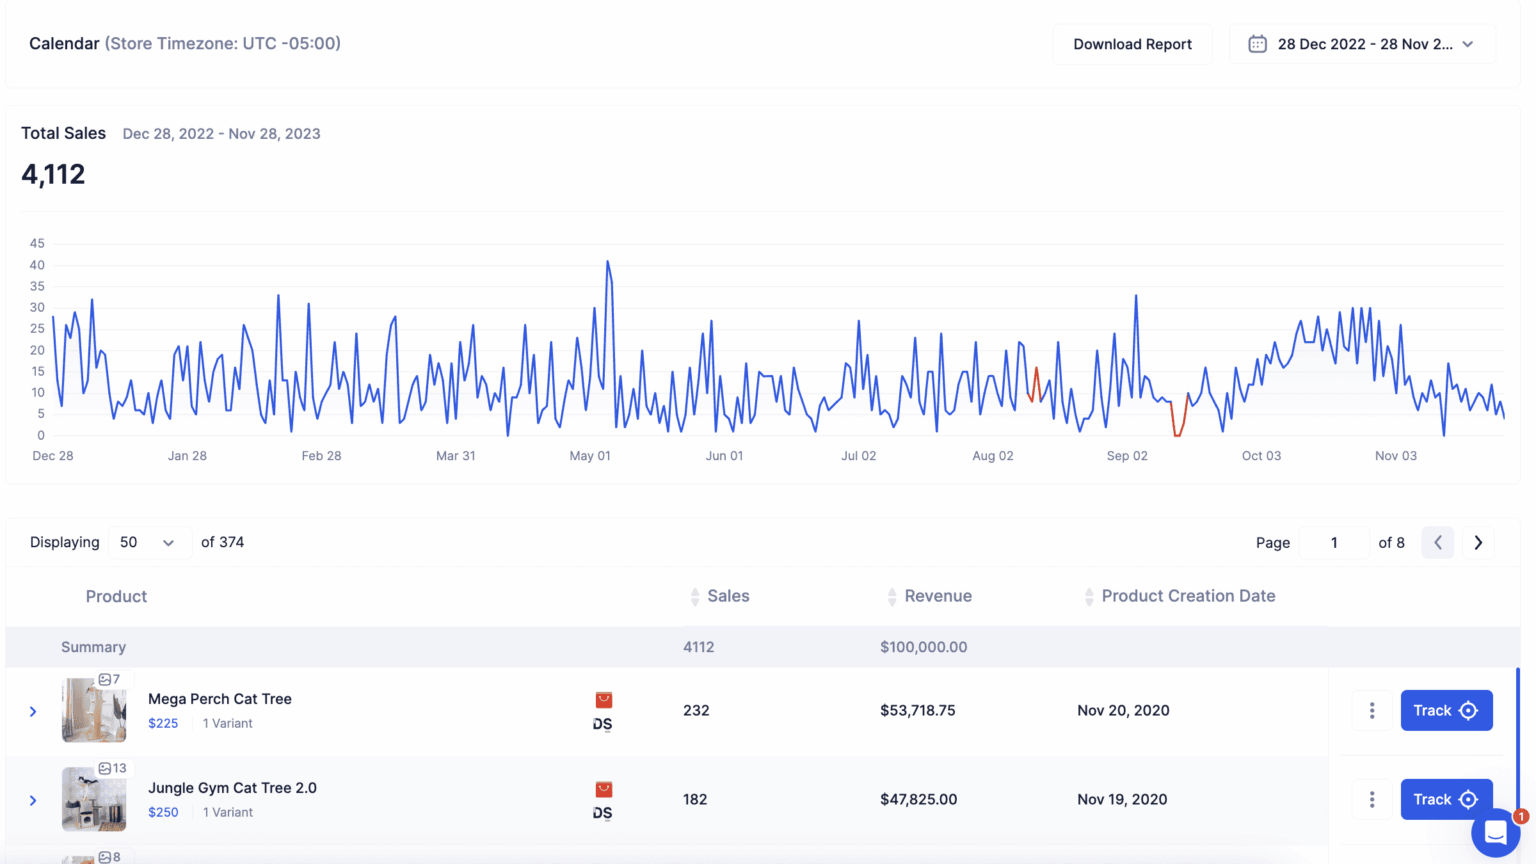Click the Download Report button
This screenshot has width=1536, height=864.
pos(1132,44)
